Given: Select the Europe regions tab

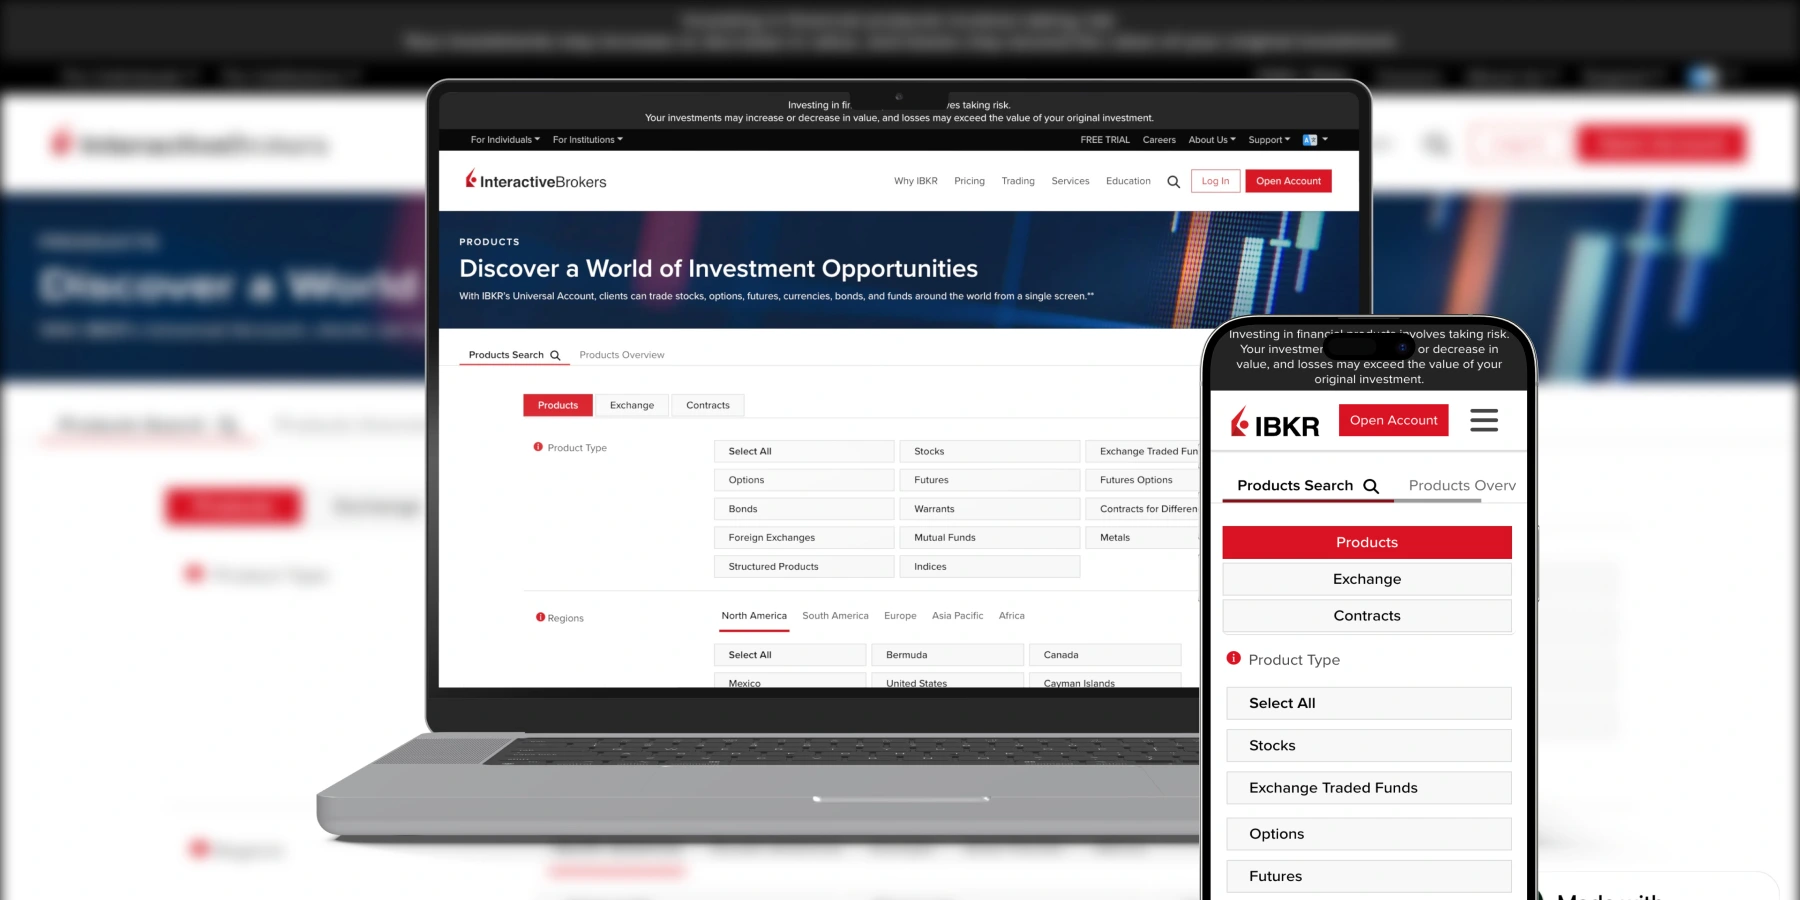Looking at the screenshot, I should click(899, 616).
